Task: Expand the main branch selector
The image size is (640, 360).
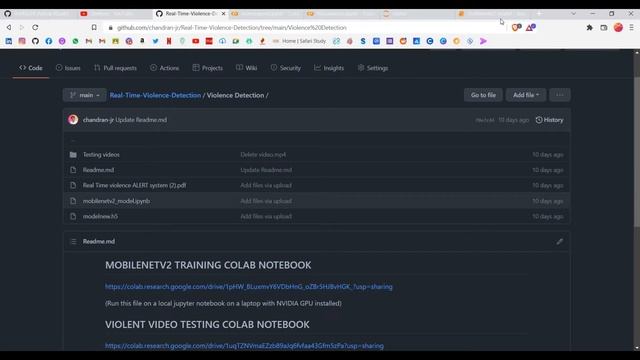Action: (84, 95)
